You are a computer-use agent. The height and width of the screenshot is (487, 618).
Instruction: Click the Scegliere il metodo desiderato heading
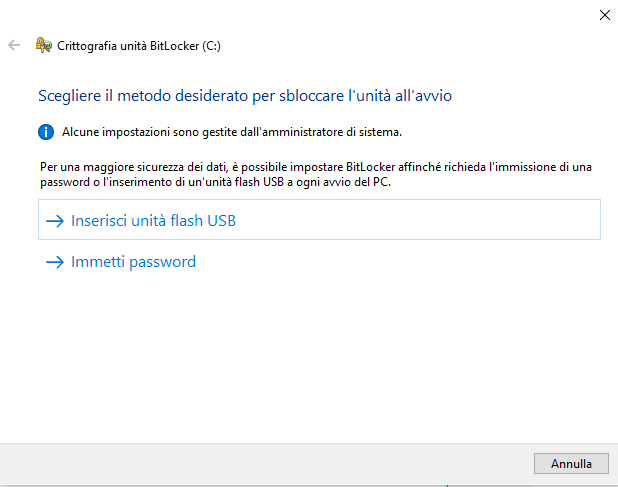(x=245, y=96)
